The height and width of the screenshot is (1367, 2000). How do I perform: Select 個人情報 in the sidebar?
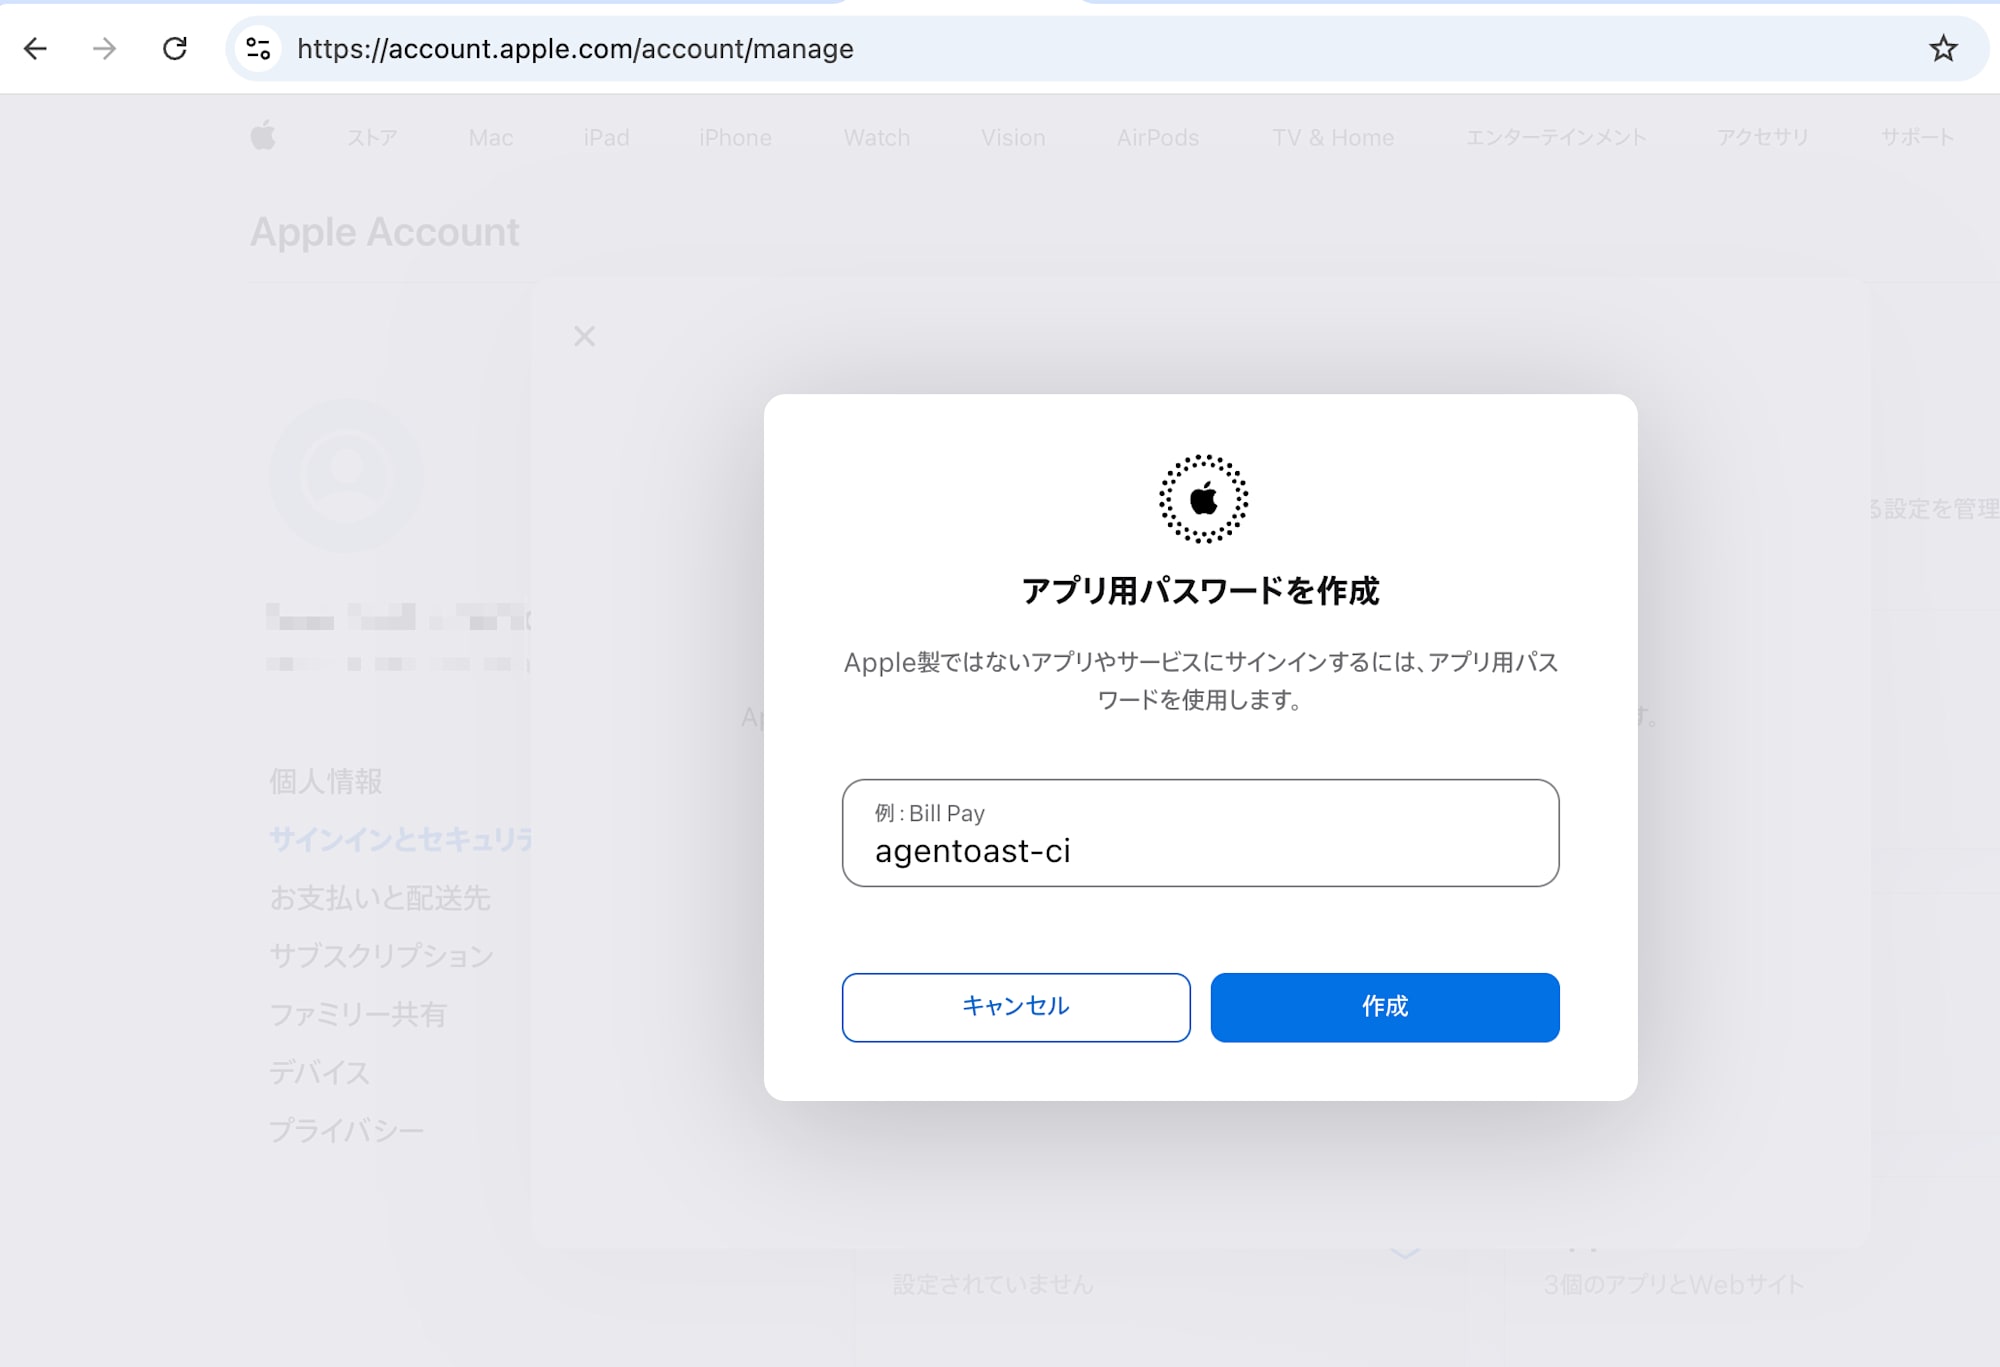[x=326, y=781]
